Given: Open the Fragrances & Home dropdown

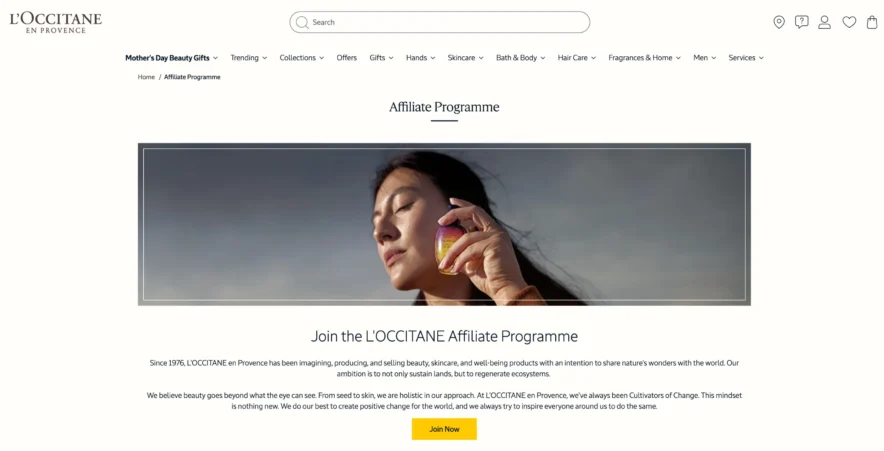Looking at the screenshot, I should (644, 58).
